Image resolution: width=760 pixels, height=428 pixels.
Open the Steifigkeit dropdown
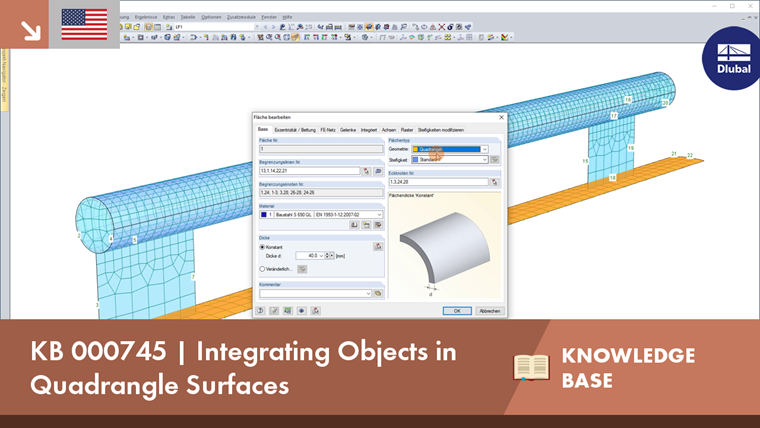point(484,159)
